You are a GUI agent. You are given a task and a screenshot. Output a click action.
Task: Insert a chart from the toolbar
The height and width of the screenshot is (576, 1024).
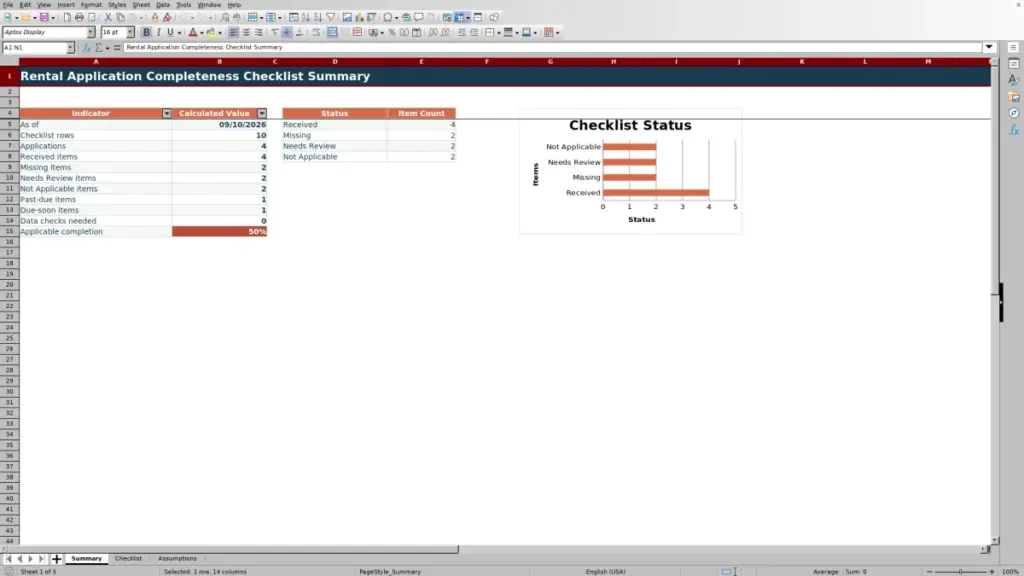pyautogui.click(x=359, y=17)
